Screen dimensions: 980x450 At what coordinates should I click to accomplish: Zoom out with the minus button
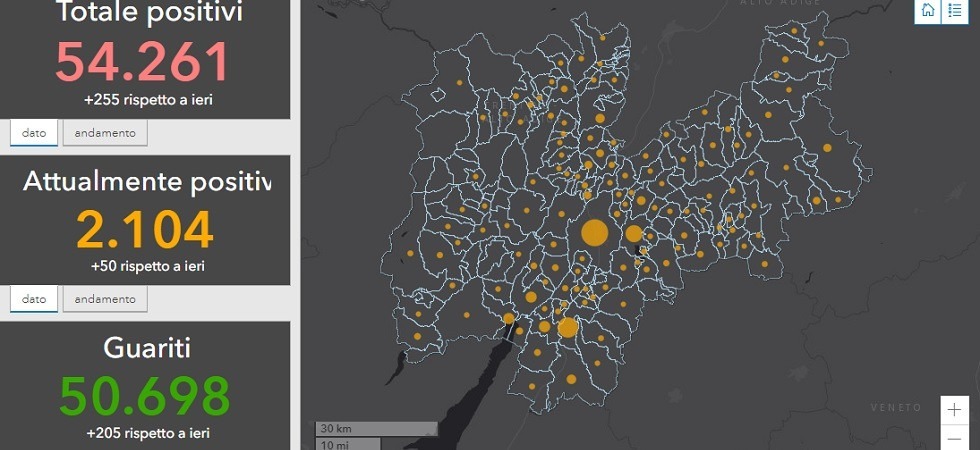[955, 439]
